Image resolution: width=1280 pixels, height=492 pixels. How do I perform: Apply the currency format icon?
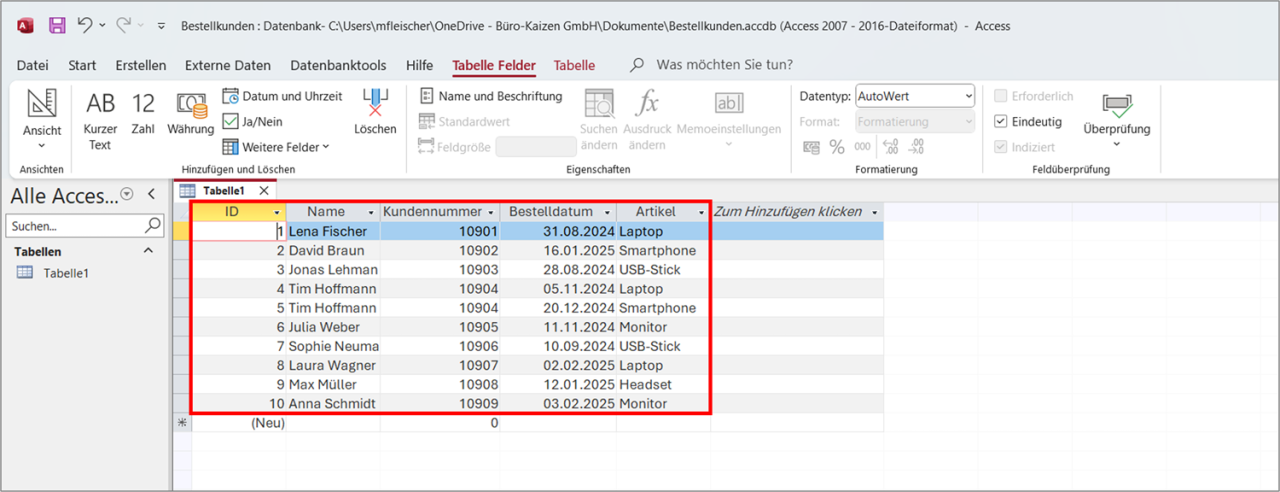coord(812,147)
